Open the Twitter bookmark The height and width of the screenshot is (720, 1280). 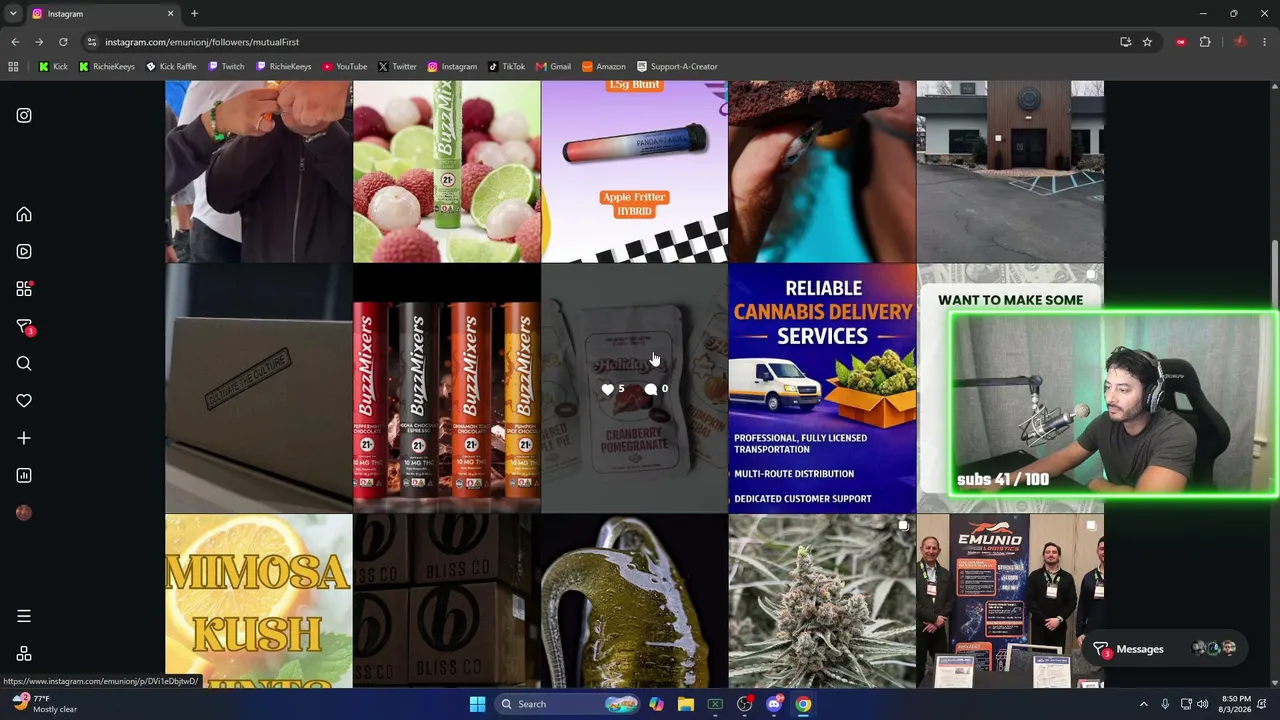[397, 67]
